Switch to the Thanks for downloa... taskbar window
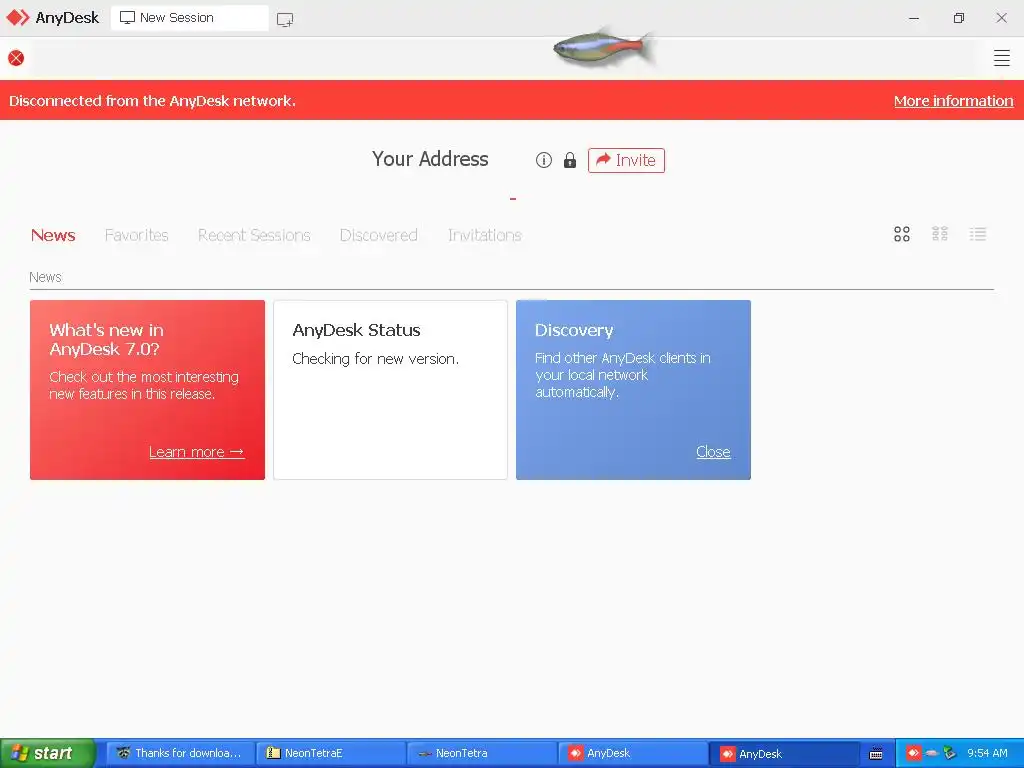Image resolution: width=1024 pixels, height=768 pixels. 180,753
